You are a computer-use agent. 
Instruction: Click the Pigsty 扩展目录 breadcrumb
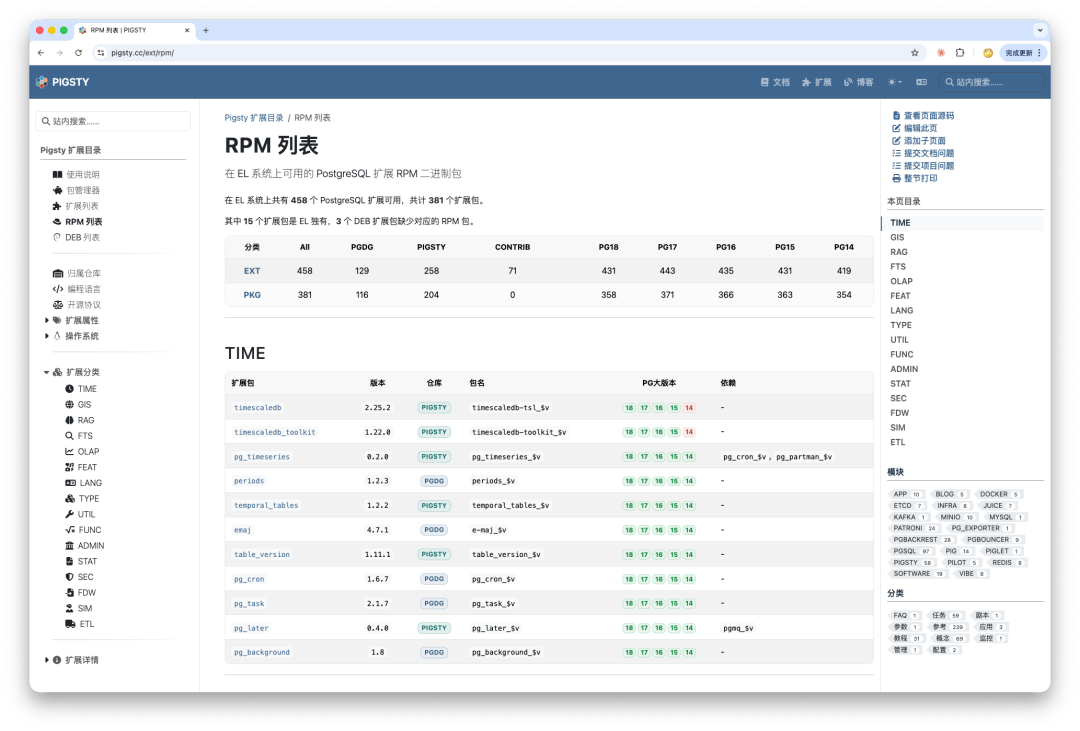point(253,118)
